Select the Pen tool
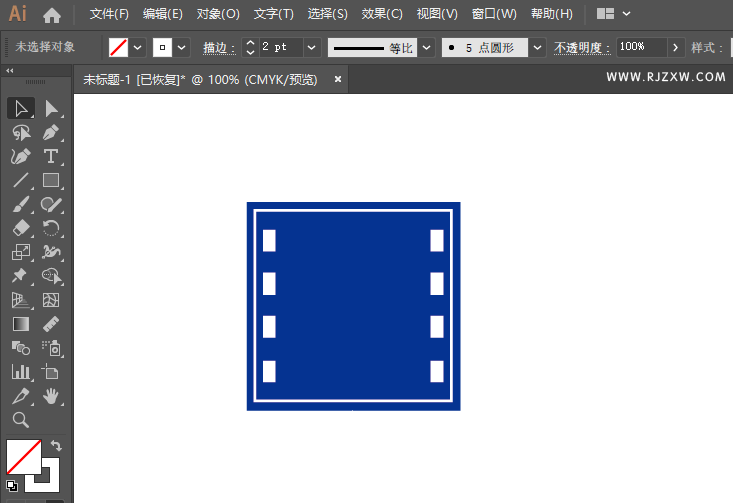 [x=51, y=133]
